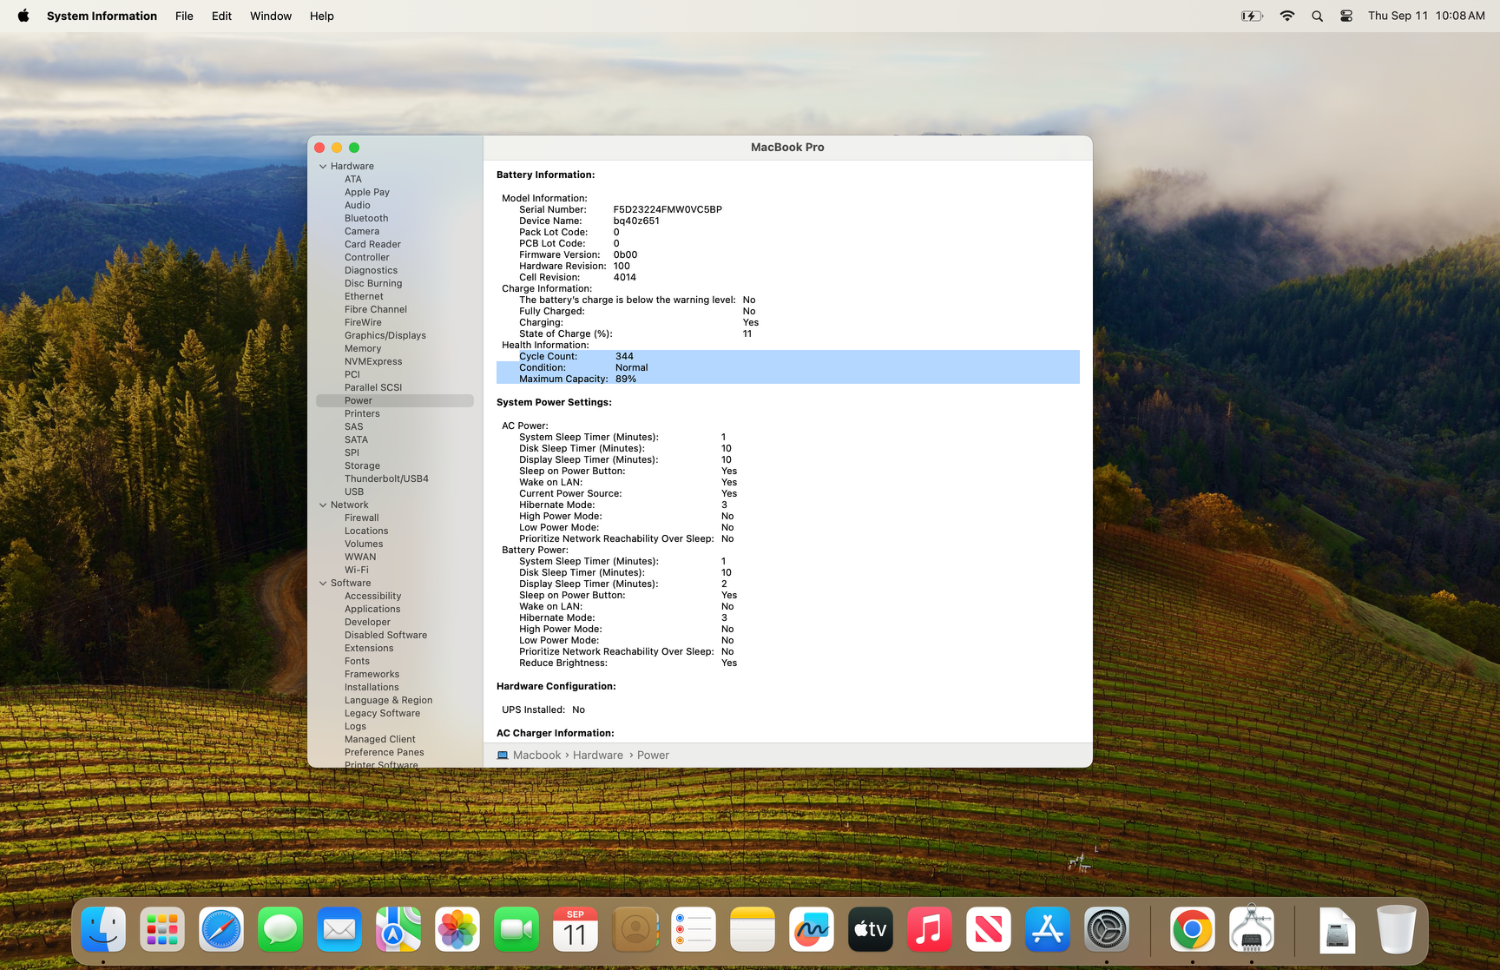Click the Cycle Count 344 row
Image resolution: width=1500 pixels, height=970 pixels.
click(788, 356)
